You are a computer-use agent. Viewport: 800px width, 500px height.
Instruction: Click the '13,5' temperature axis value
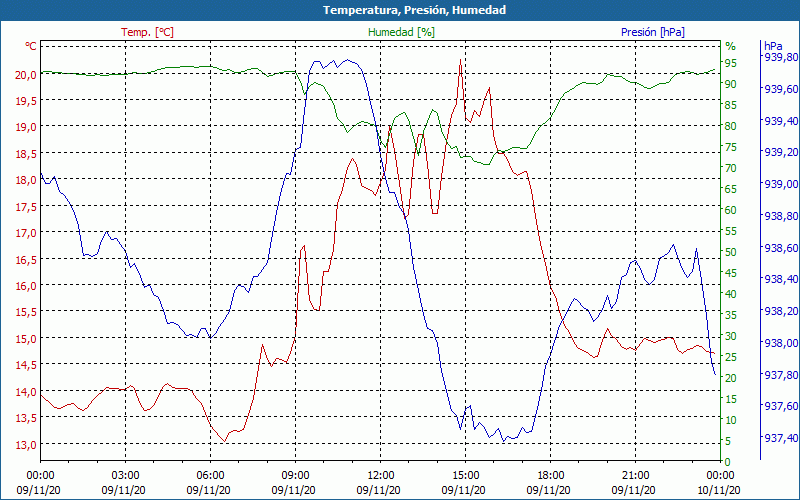pyautogui.click(x=26, y=418)
